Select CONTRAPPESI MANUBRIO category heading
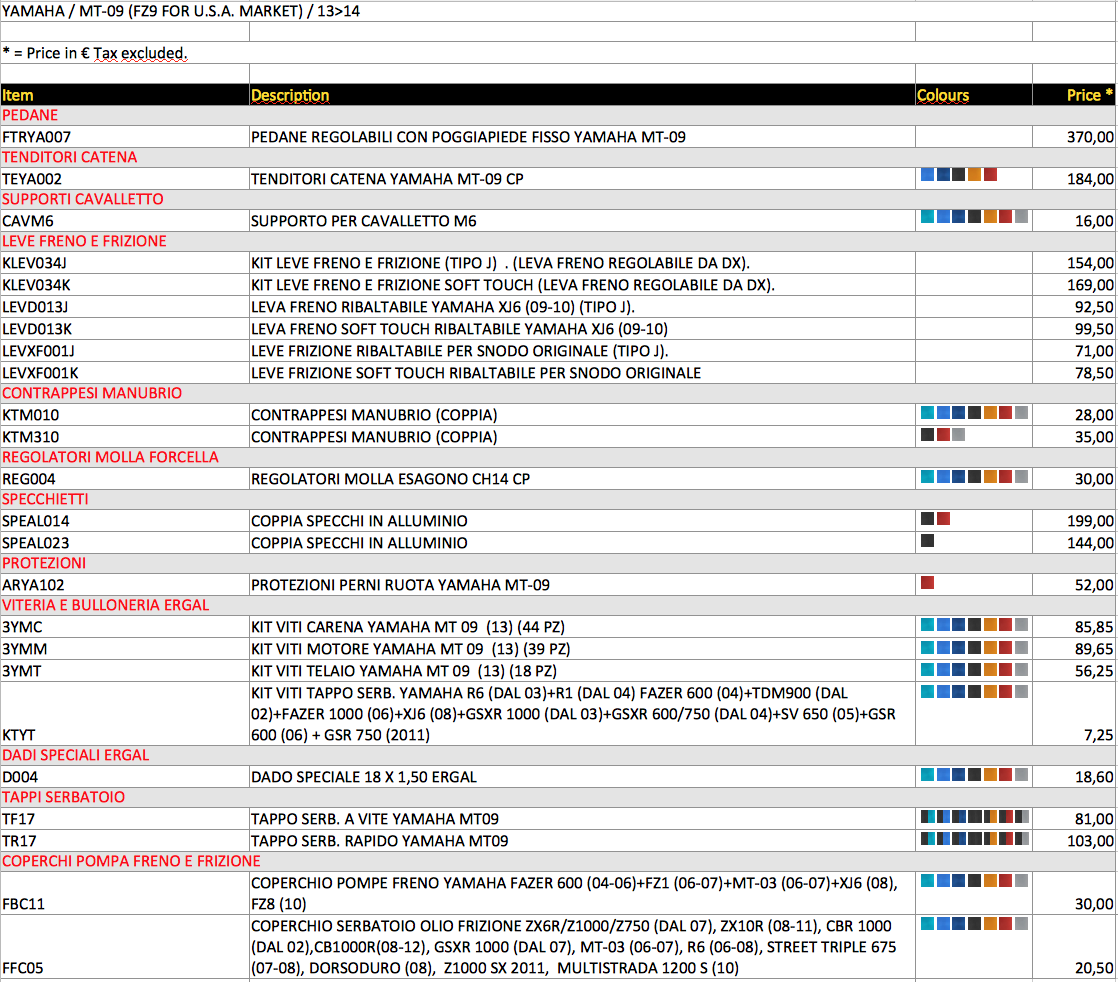 tap(92, 393)
